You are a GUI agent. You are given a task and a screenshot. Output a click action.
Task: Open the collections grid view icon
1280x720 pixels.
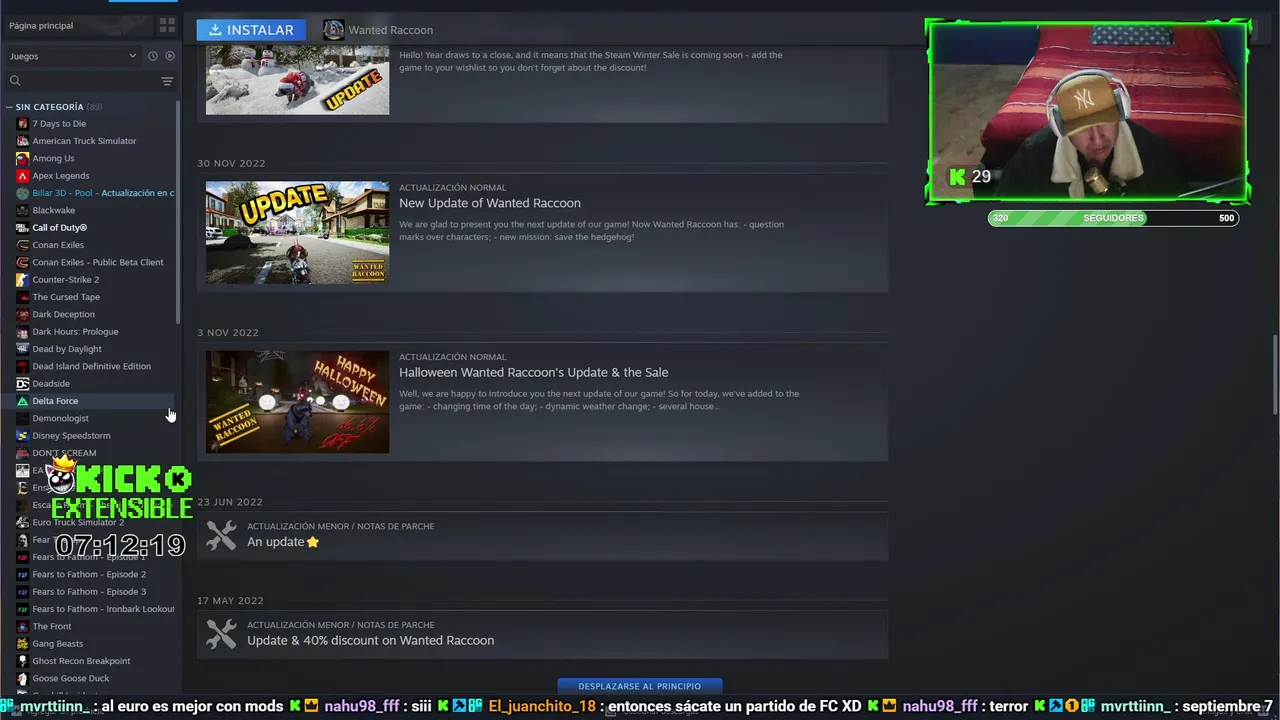[167, 25]
